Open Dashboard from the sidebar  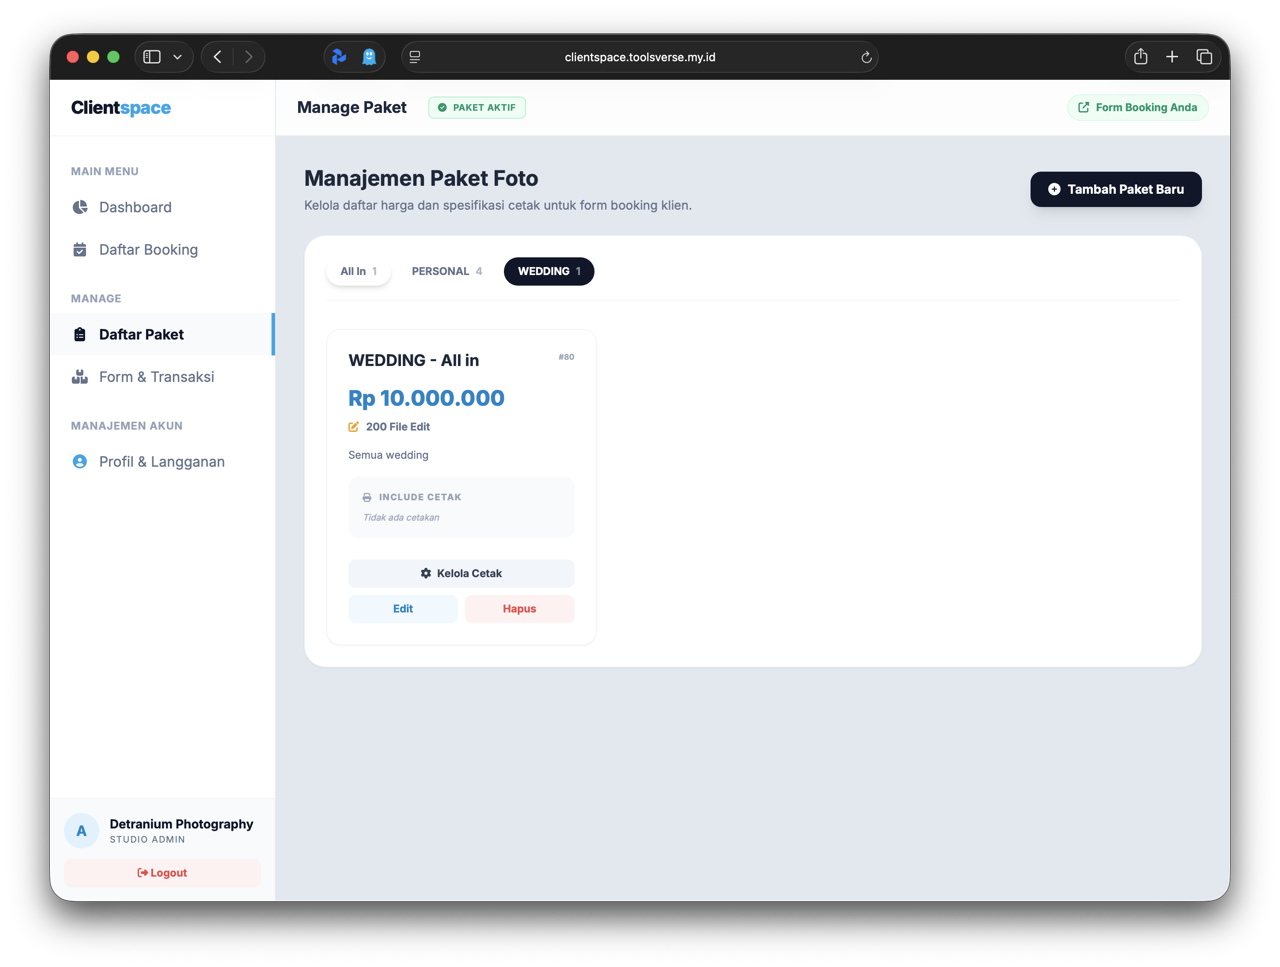(135, 207)
